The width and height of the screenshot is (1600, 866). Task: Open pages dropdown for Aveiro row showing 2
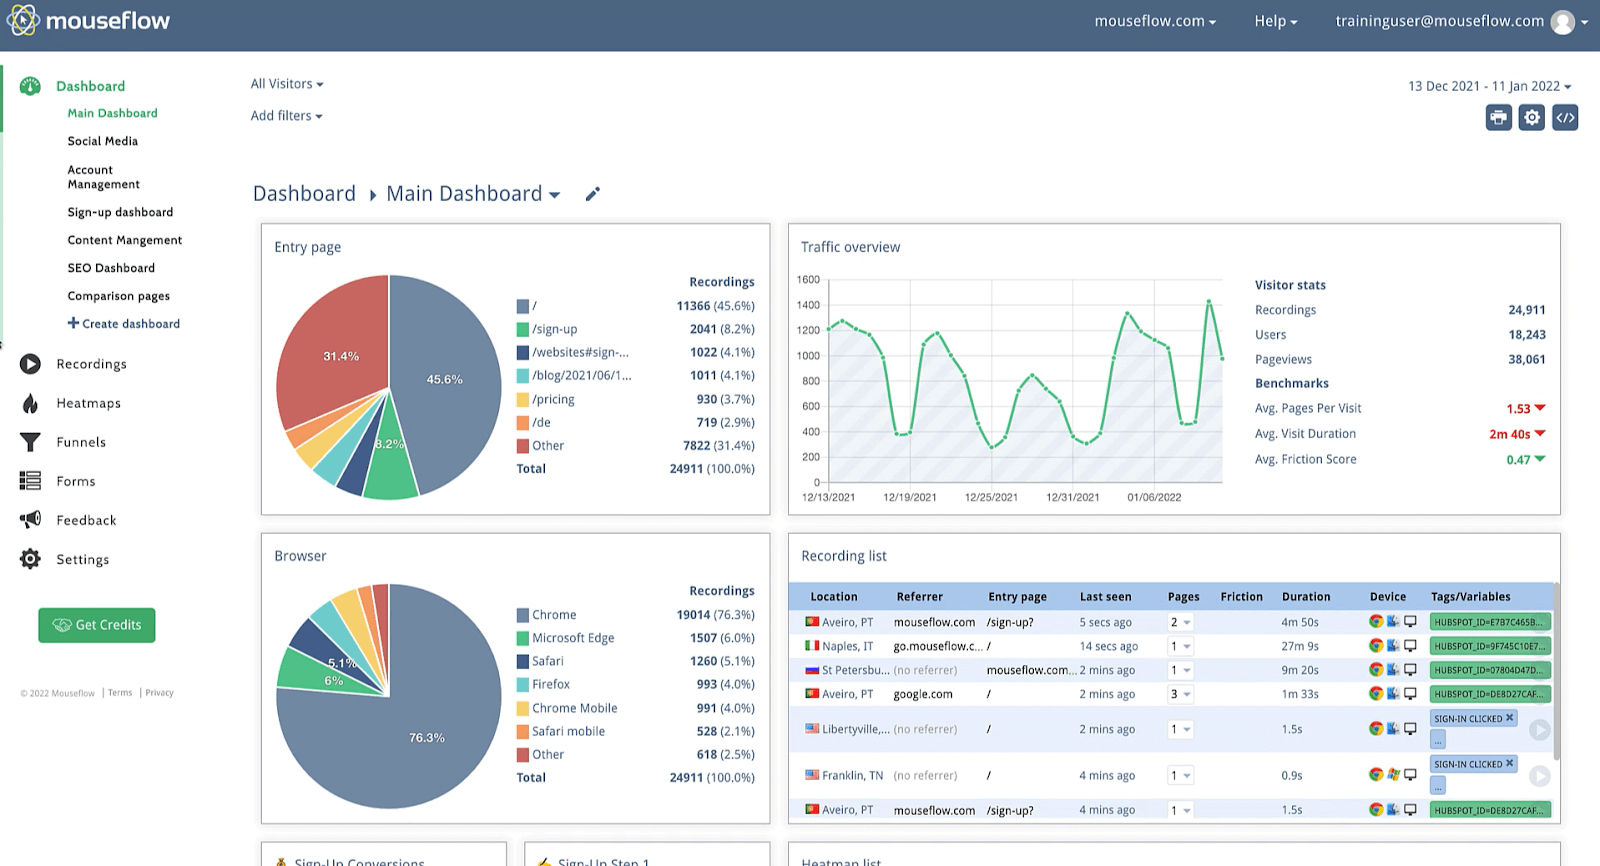1181,622
